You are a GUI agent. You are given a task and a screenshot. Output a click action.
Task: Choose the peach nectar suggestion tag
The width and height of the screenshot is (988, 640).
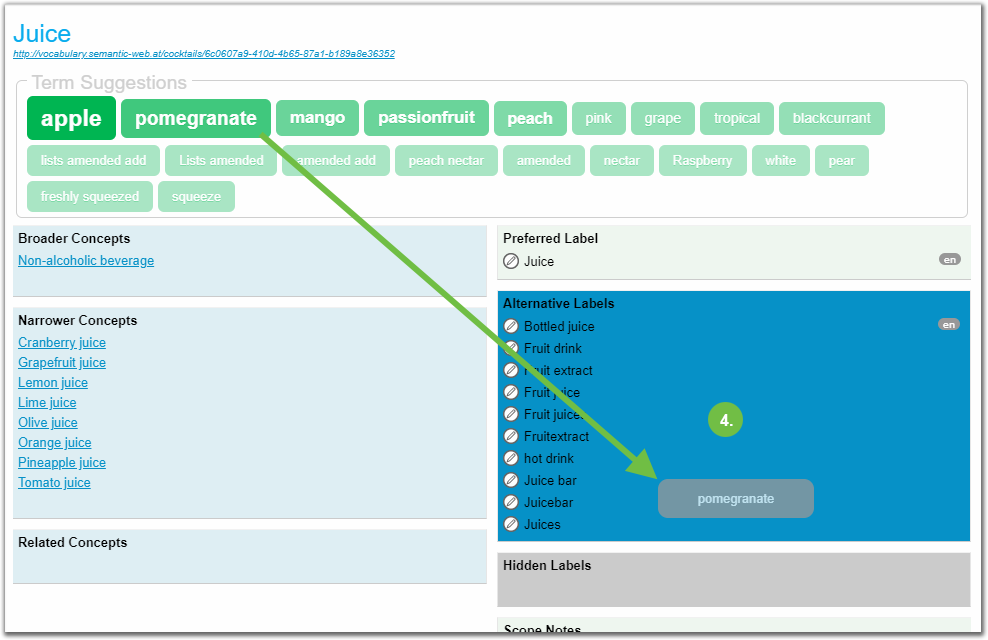[x=445, y=160]
